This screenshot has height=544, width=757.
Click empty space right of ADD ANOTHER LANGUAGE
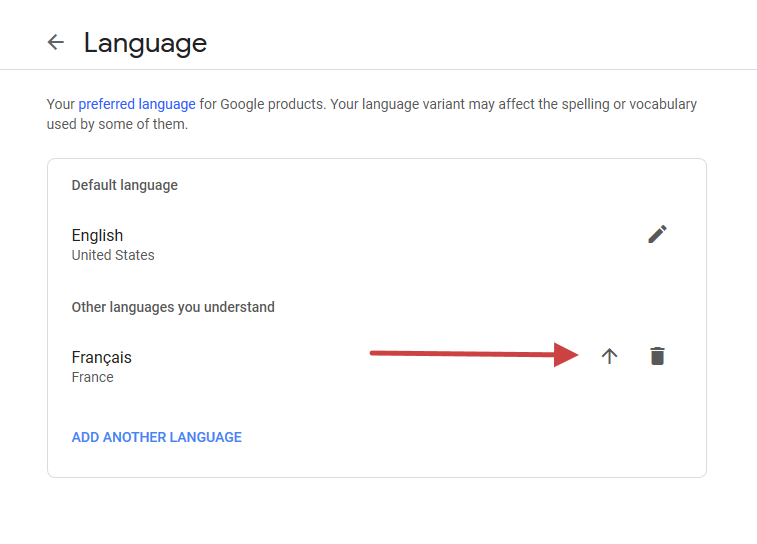(450, 437)
